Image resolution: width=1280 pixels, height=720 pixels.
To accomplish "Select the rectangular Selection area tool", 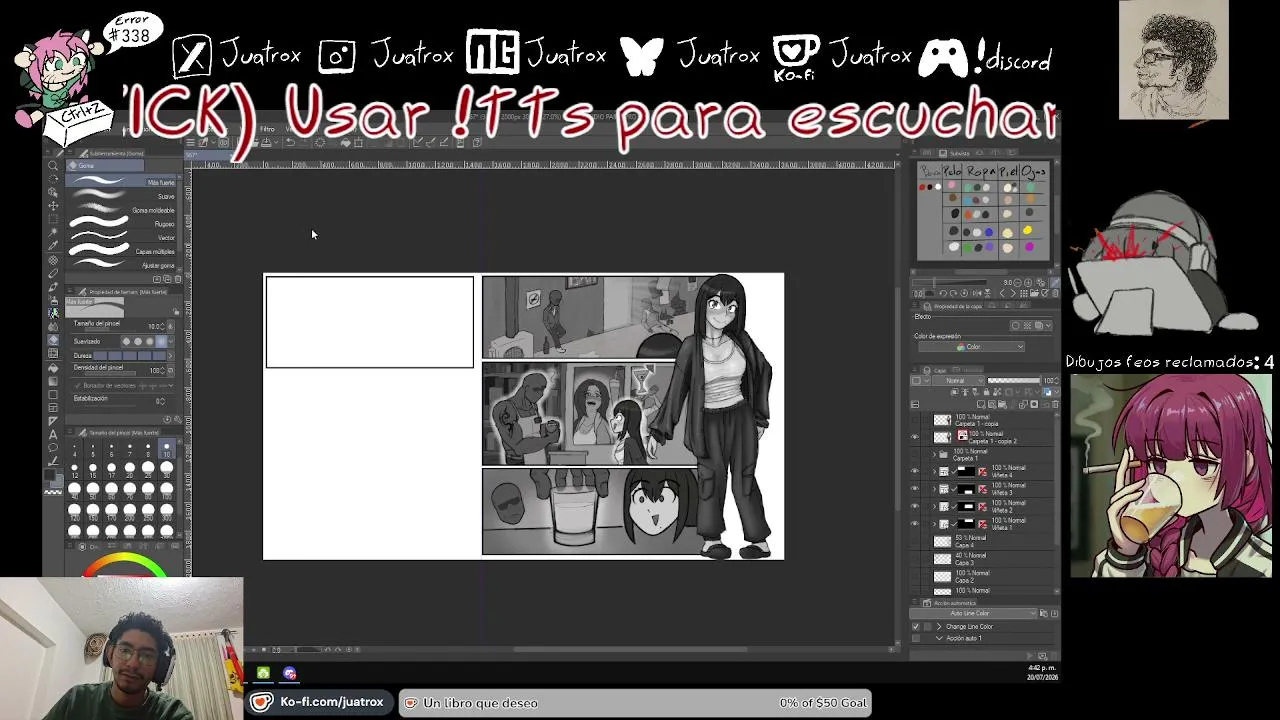I will (x=53, y=219).
